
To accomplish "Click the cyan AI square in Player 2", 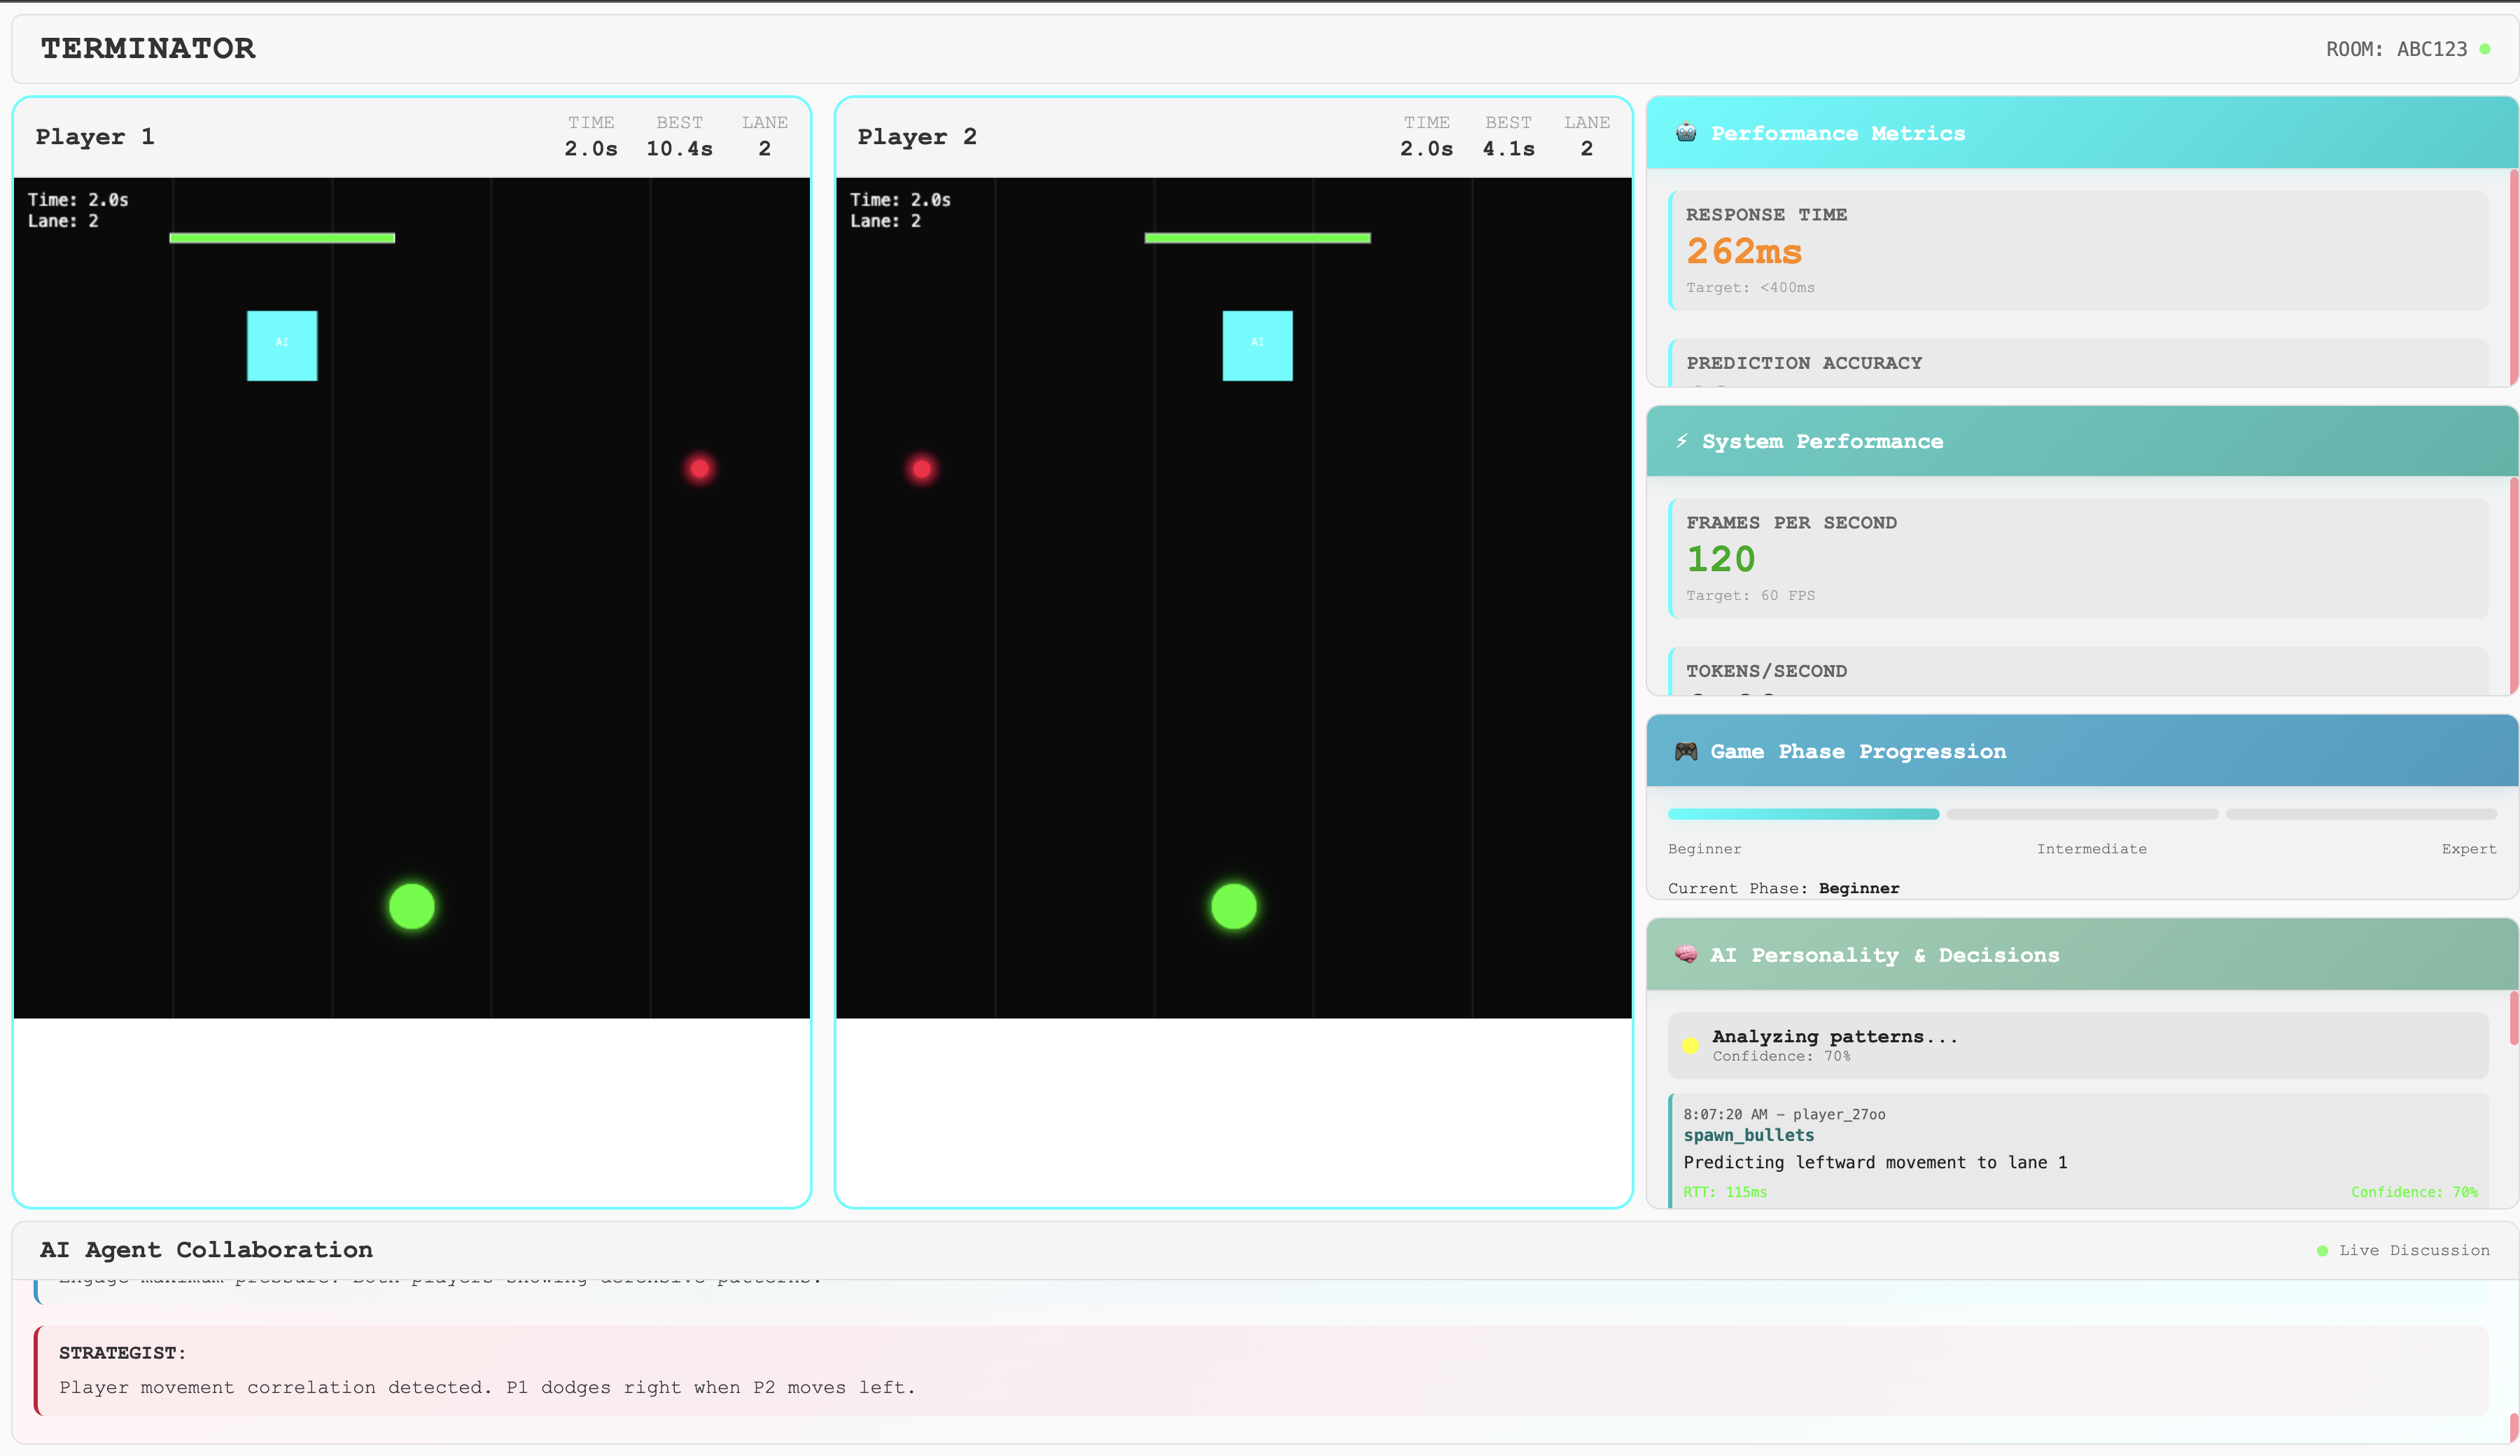I will tap(1257, 345).
